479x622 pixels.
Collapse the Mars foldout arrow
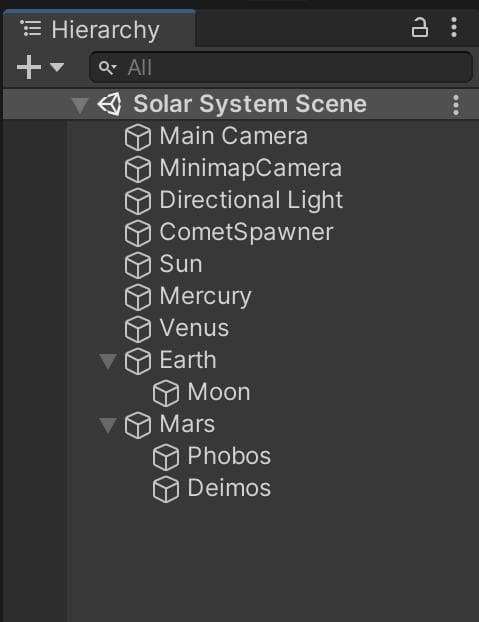point(108,425)
